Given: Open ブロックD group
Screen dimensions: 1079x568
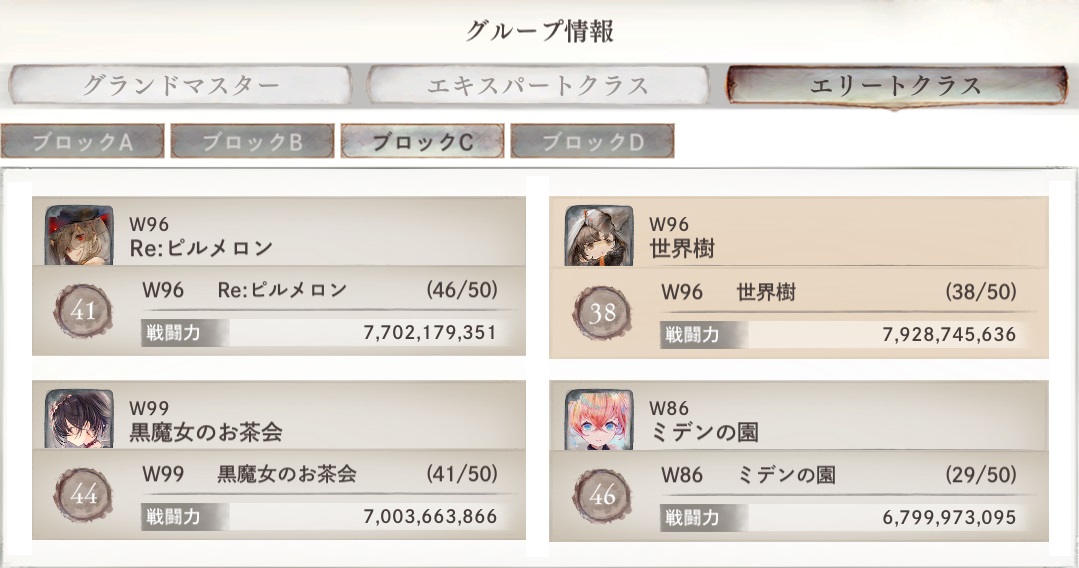Looking at the screenshot, I should [592, 142].
